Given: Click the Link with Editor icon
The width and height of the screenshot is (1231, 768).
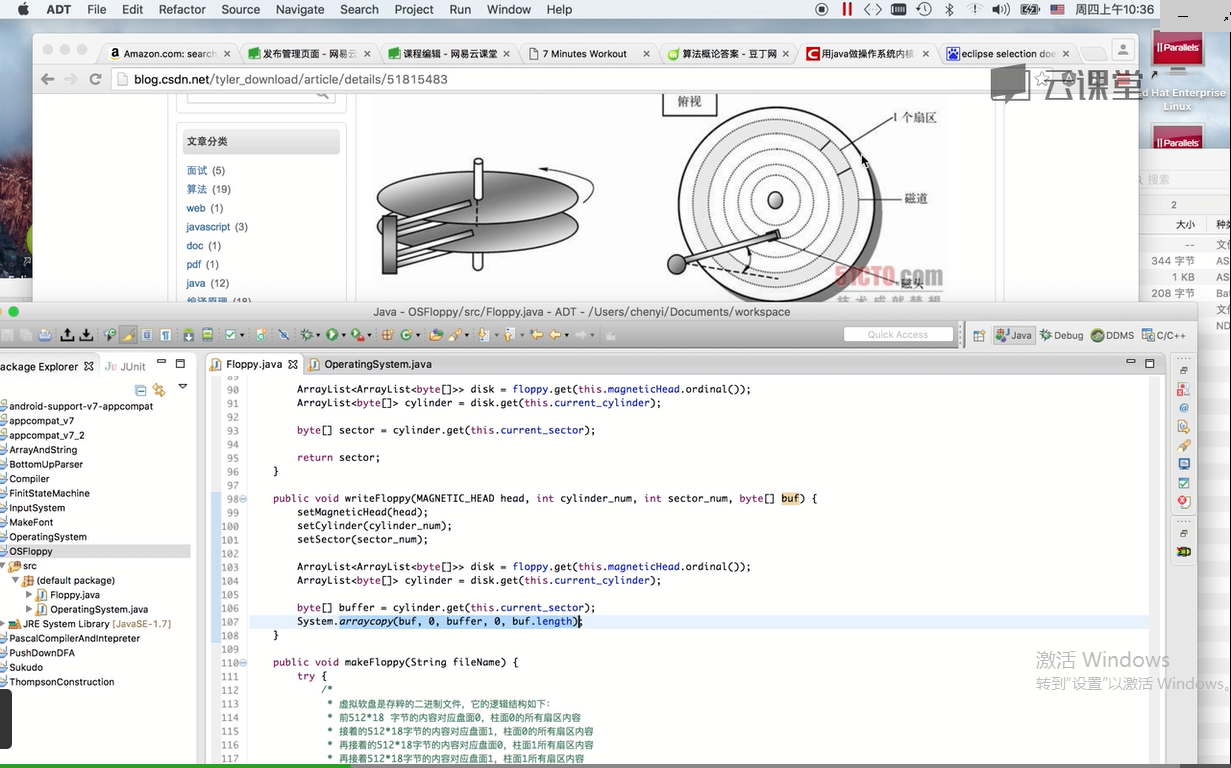Looking at the screenshot, I should [x=159, y=390].
